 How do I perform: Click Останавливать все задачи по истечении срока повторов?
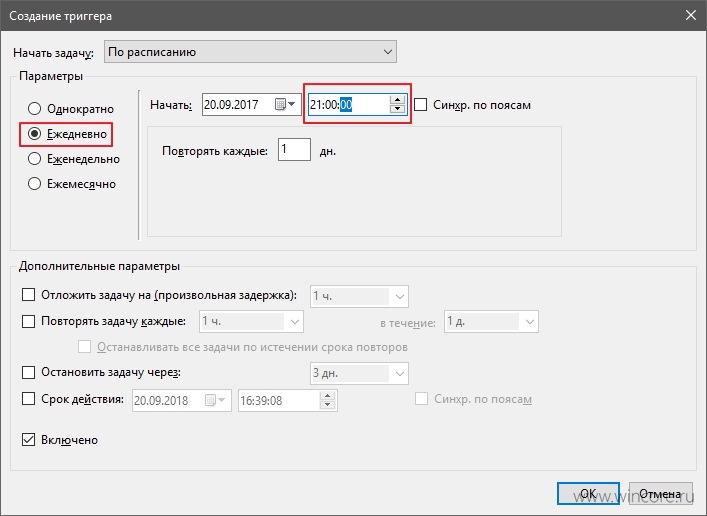[84, 347]
